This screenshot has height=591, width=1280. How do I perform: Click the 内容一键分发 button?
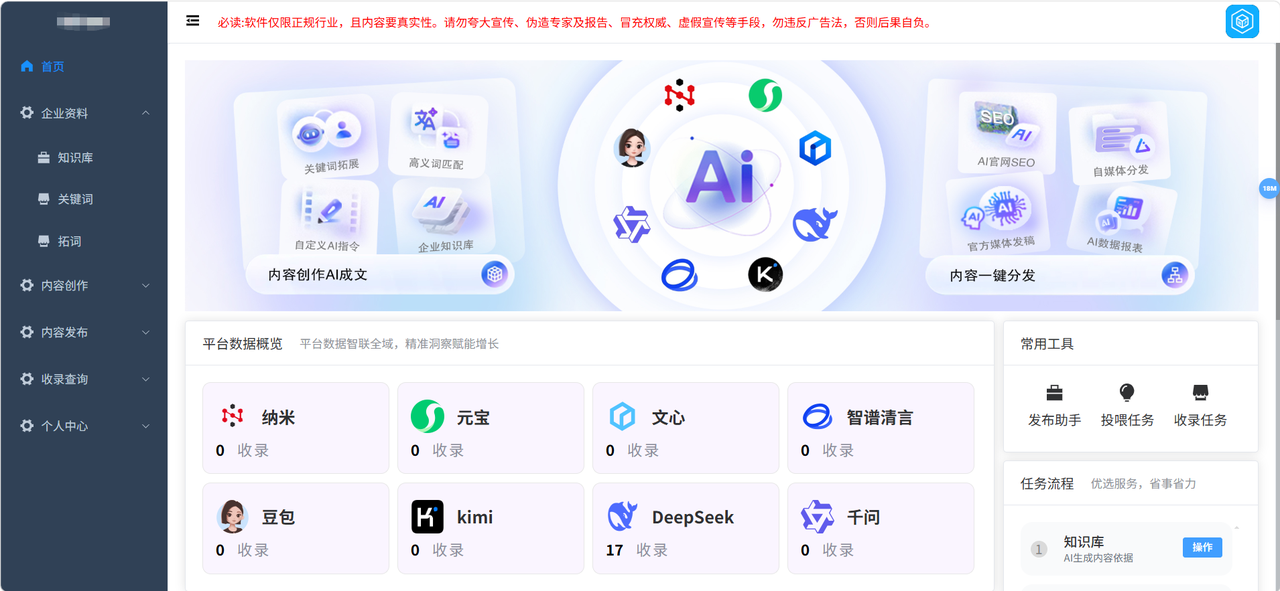coord(1059,275)
